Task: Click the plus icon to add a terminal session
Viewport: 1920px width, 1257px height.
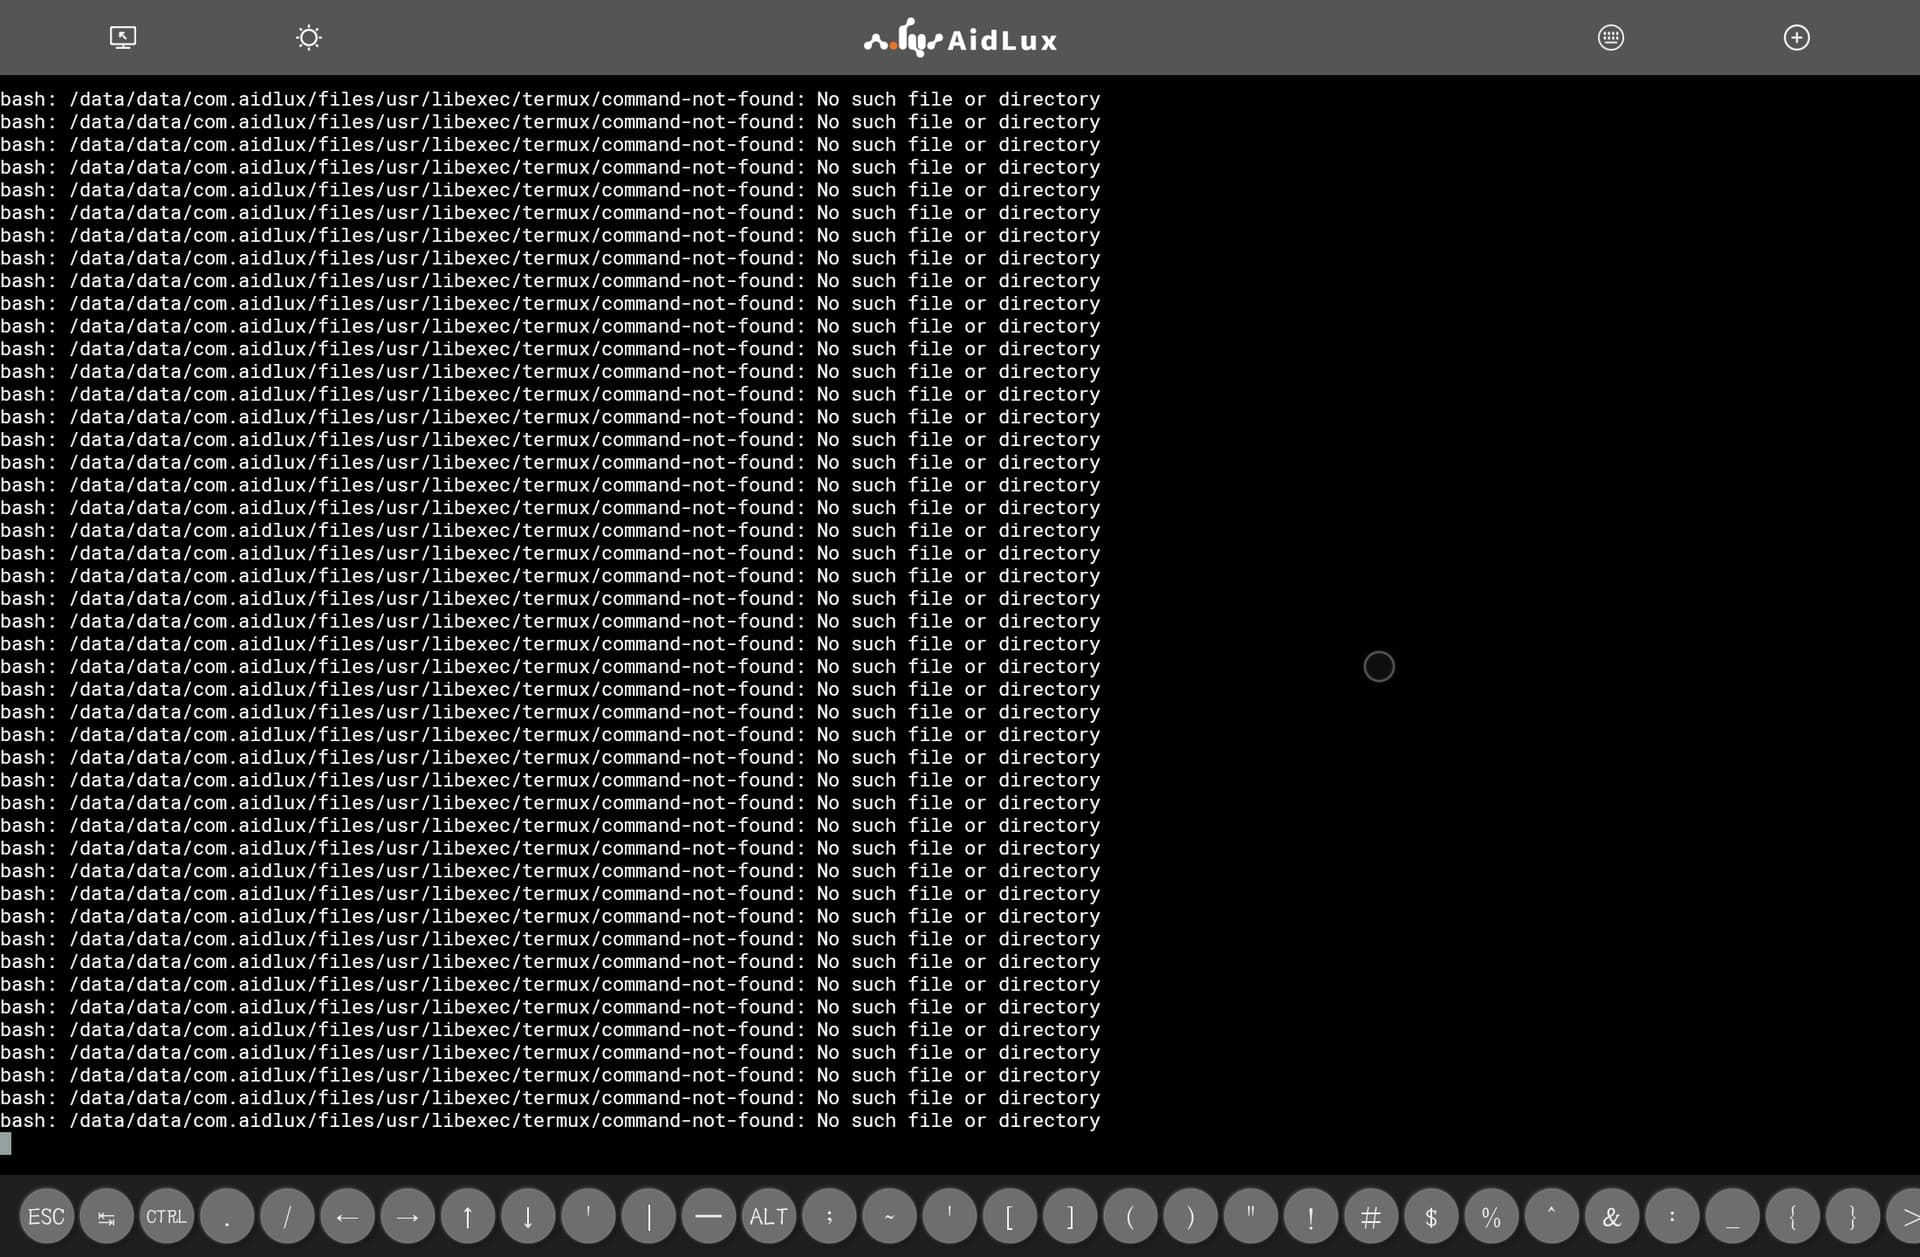Action: 1796,38
